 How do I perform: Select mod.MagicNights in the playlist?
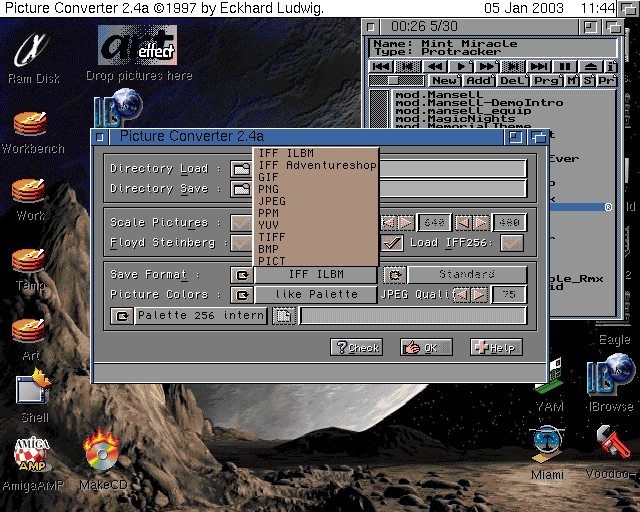coord(455,119)
